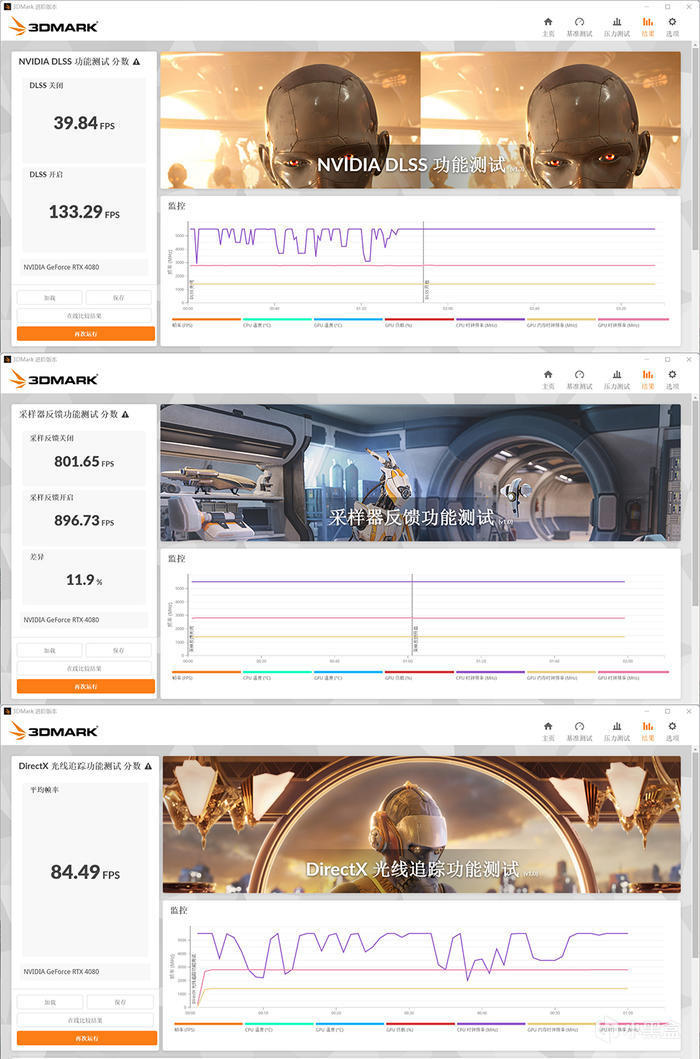700x1059 pixels.
Task: Click orange 再次运行 in DirectX 光线追踪 window
Action: [86, 1038]
